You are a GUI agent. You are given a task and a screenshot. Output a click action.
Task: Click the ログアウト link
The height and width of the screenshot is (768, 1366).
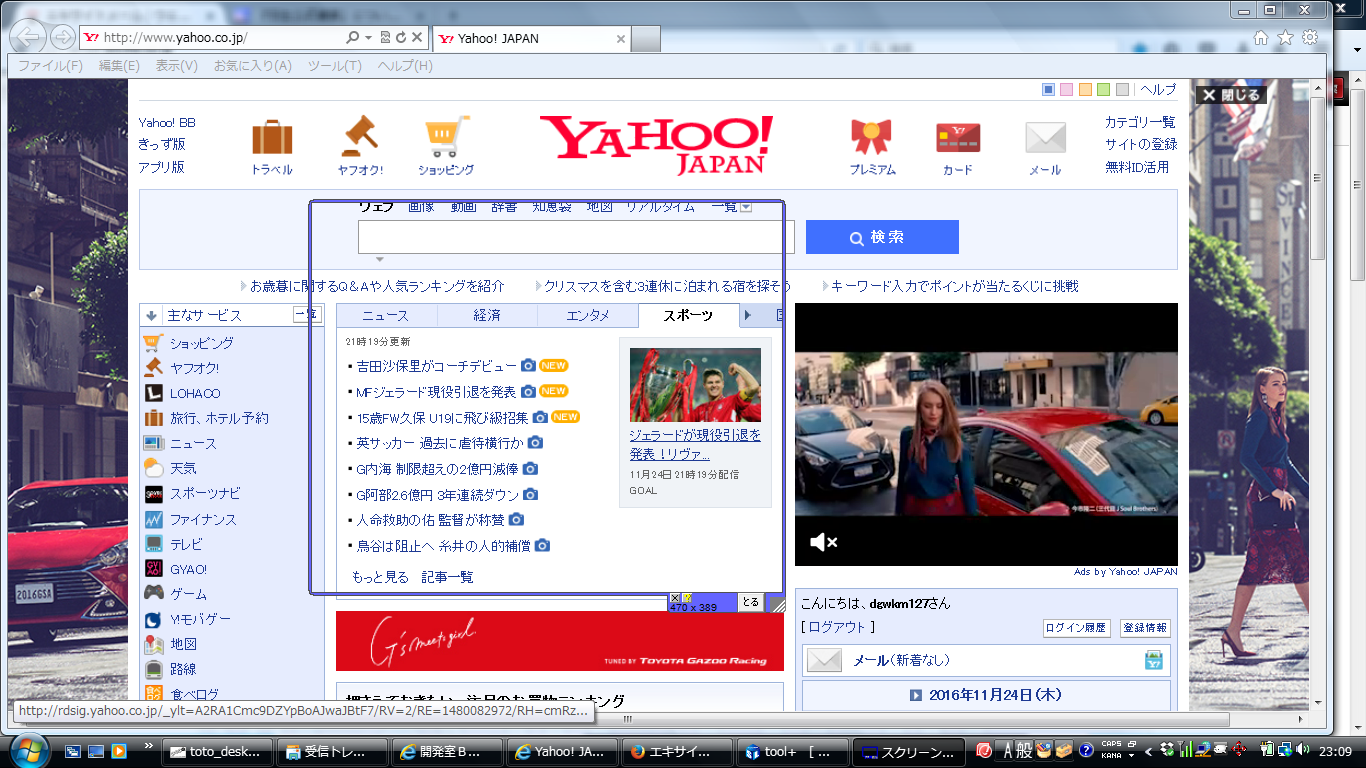(838, 627)
